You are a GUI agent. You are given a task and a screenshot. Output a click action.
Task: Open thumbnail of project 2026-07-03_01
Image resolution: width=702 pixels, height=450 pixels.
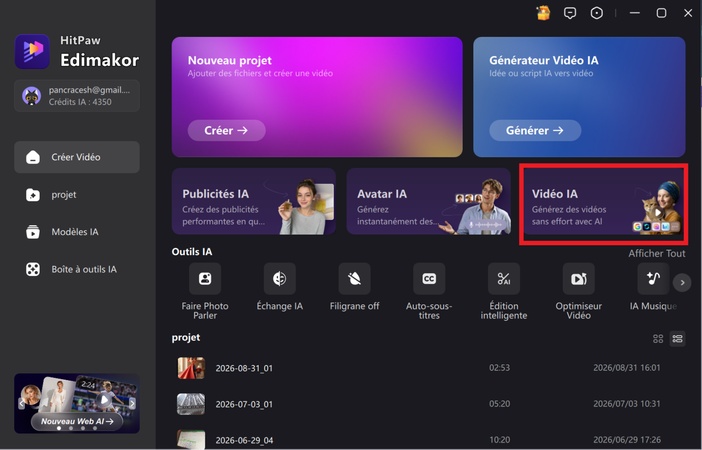[191, 404]
